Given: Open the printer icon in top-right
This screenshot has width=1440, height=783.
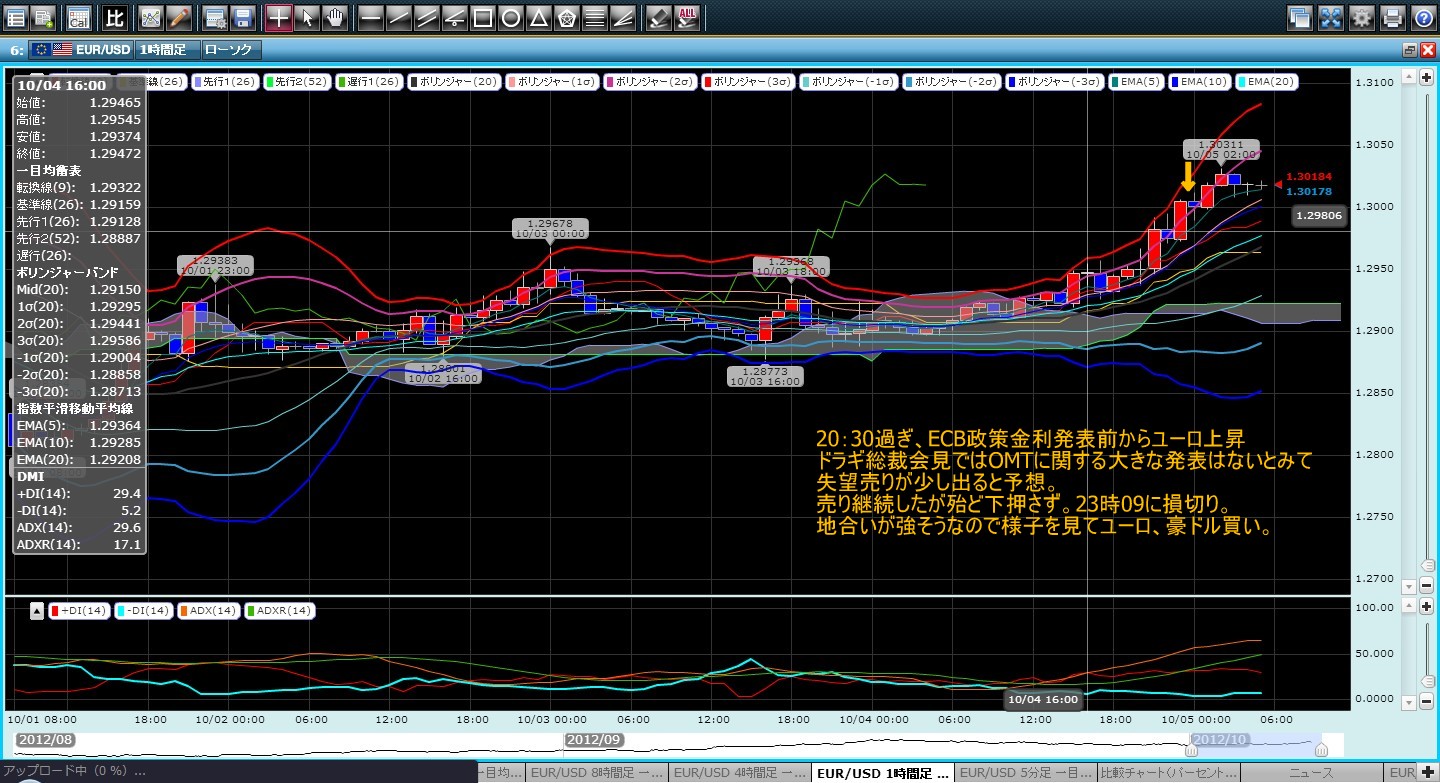Looking at the screenshot, I should [x=1392, y=17].
